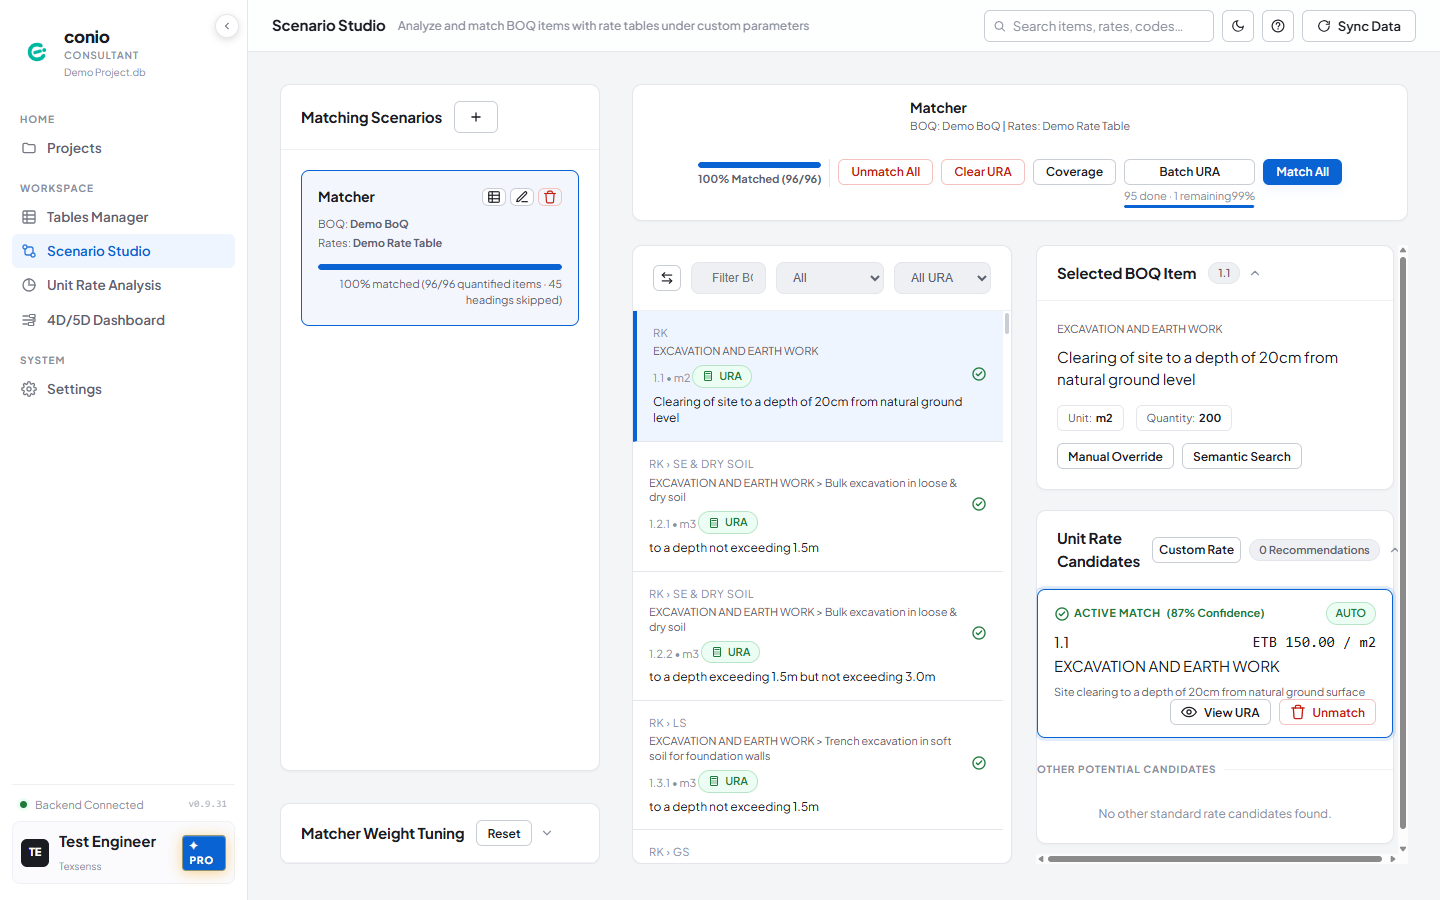Click ETB 150.00 / m2 rate value
The height and width of the screenshot is (900, 1440).
pyautogui.click(x=1314, y=642)
